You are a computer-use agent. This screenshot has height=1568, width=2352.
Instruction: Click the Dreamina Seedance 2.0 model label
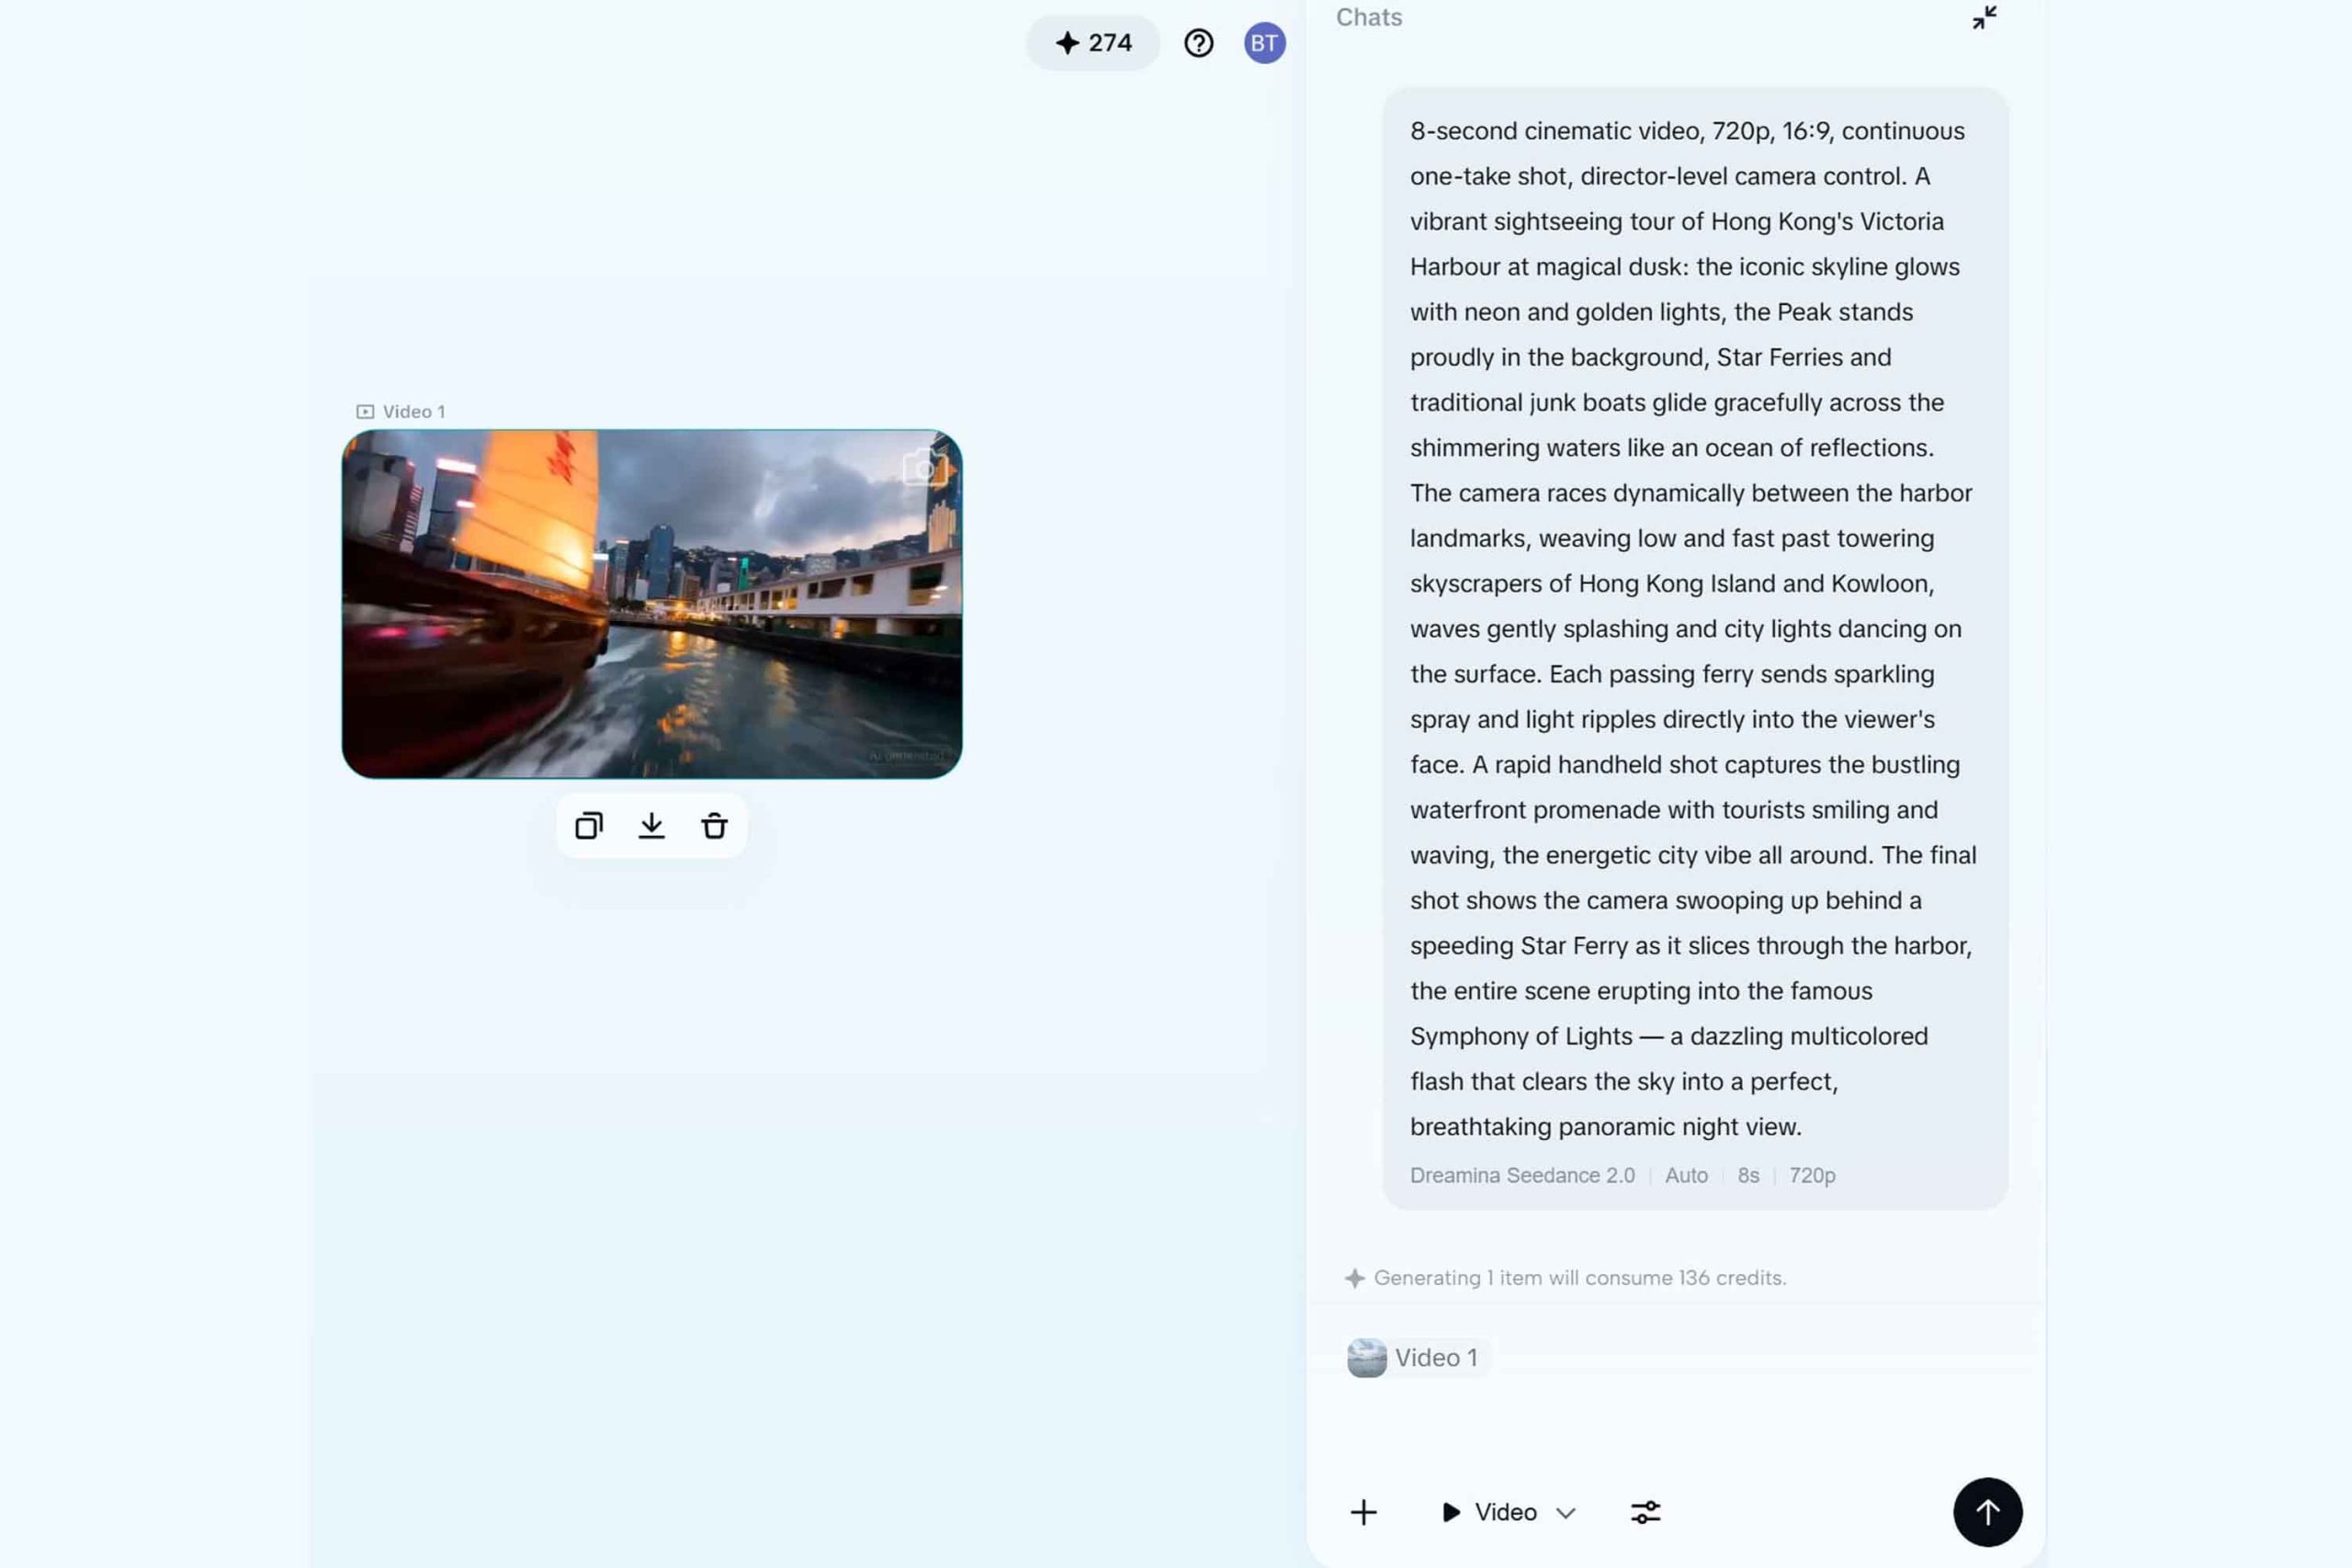pyautogui.click(x=1521, y=1175)
